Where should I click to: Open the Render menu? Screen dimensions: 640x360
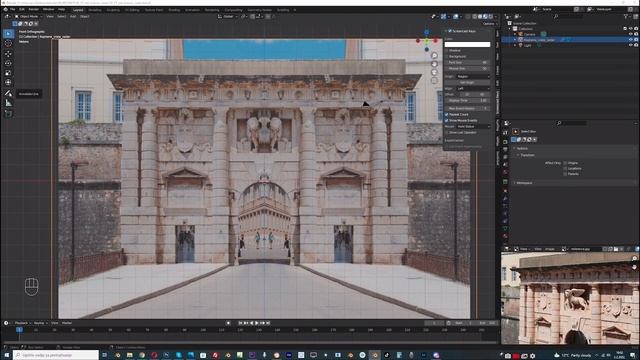[33, 9]
